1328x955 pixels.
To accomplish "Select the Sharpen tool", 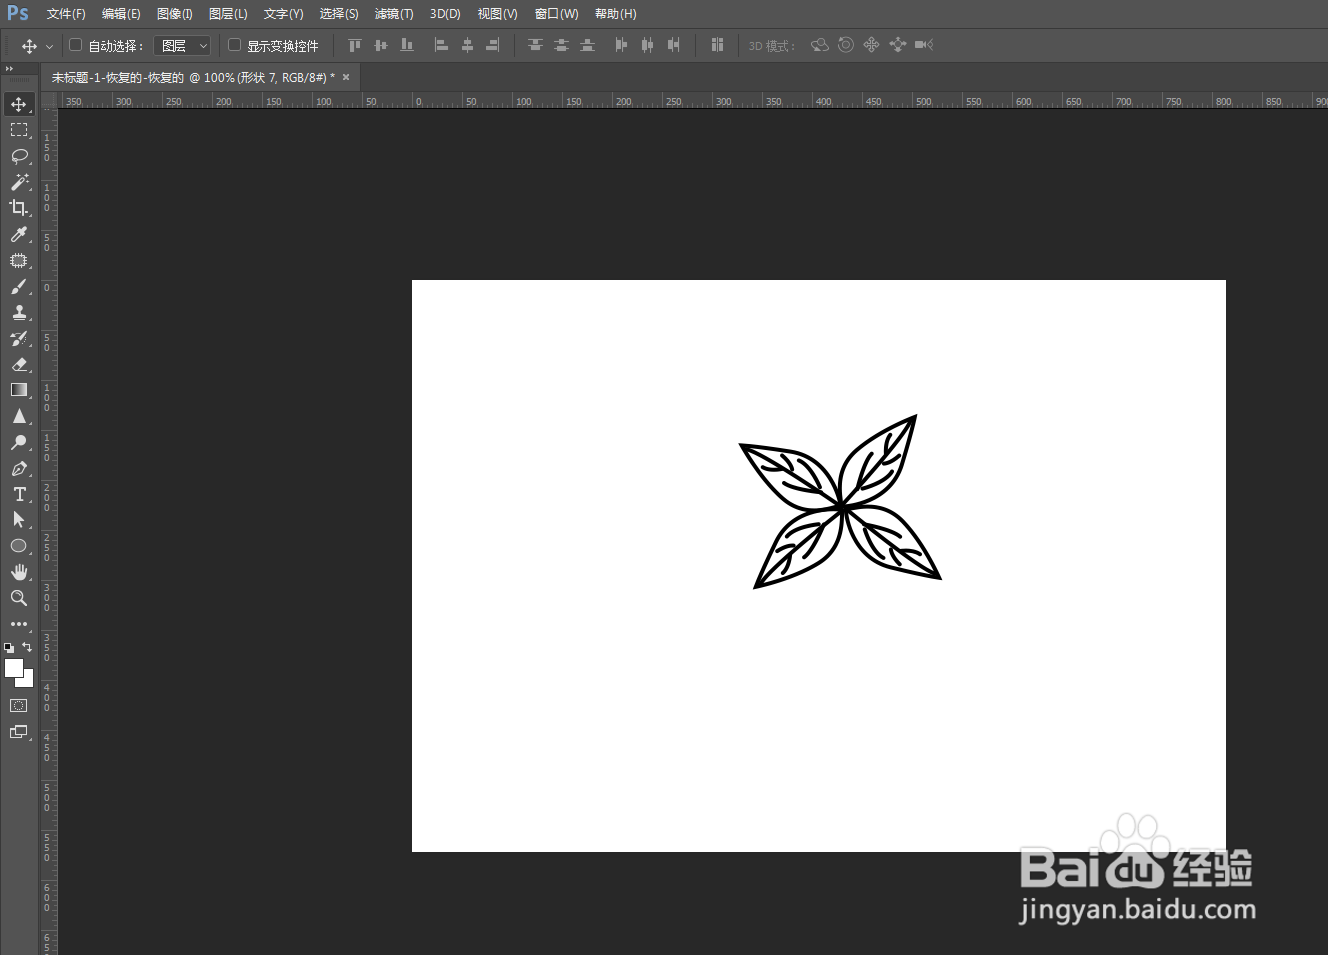I will coord(19,416).
